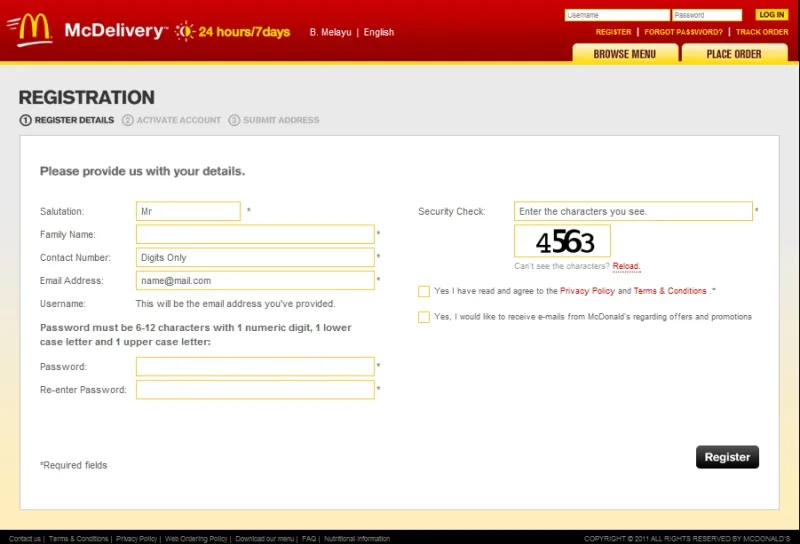Focus the header Password field
The height and width of the screenshot is (544, 800).
[x=707, y=15]
